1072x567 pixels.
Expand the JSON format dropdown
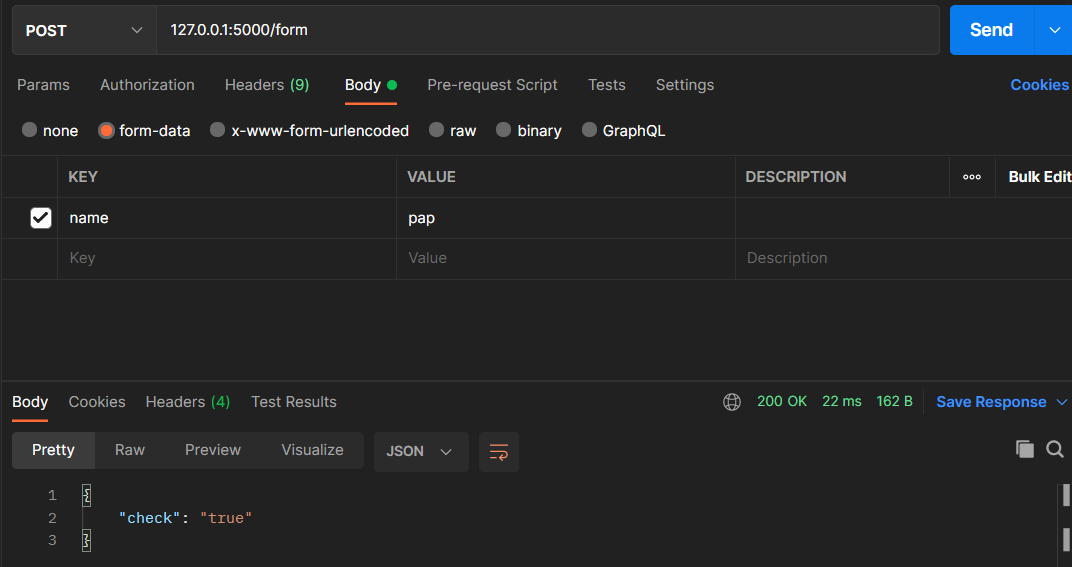(x=420, y=451)
